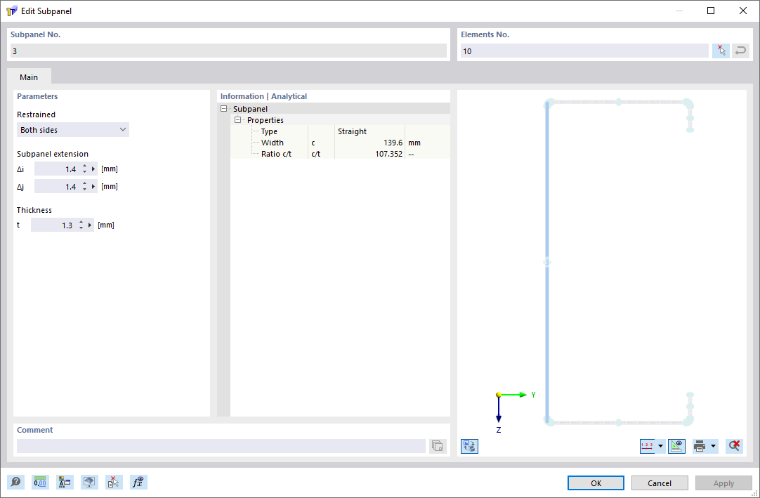
Task: Close the Edit Subpanel dialog
Action: tap(743, 11)
